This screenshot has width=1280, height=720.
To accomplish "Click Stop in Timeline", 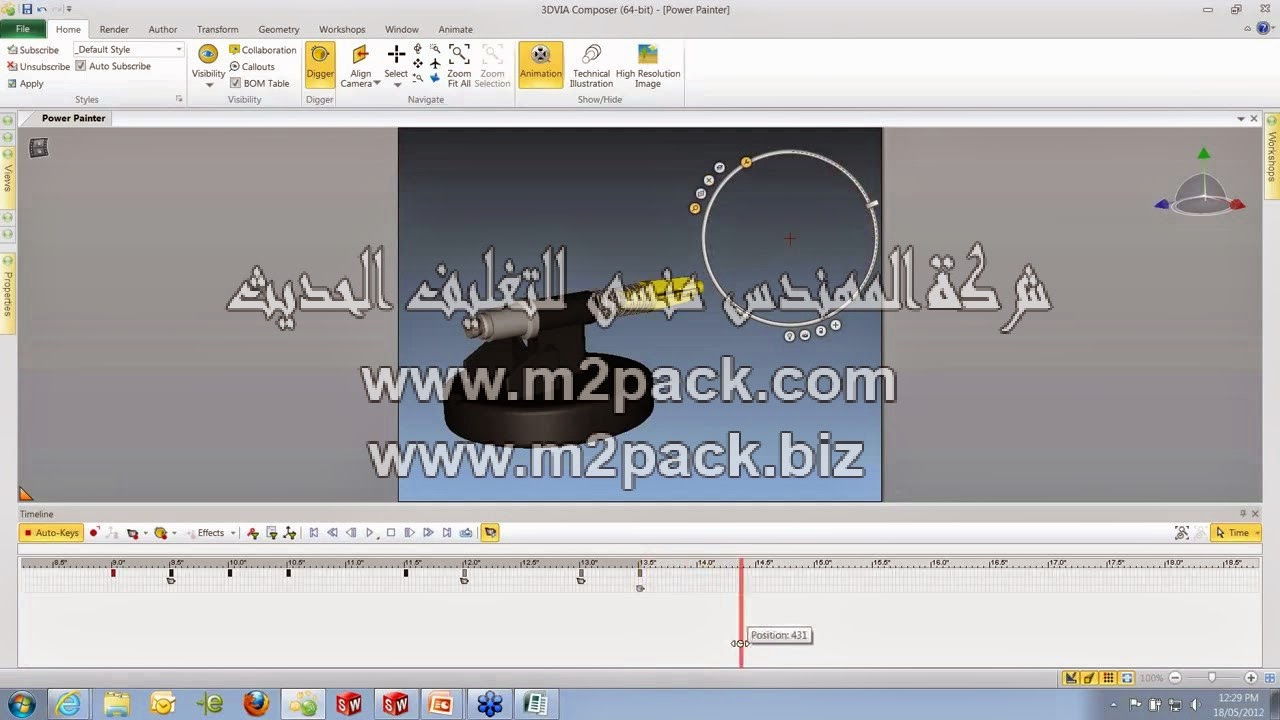I will pos(390,533).
